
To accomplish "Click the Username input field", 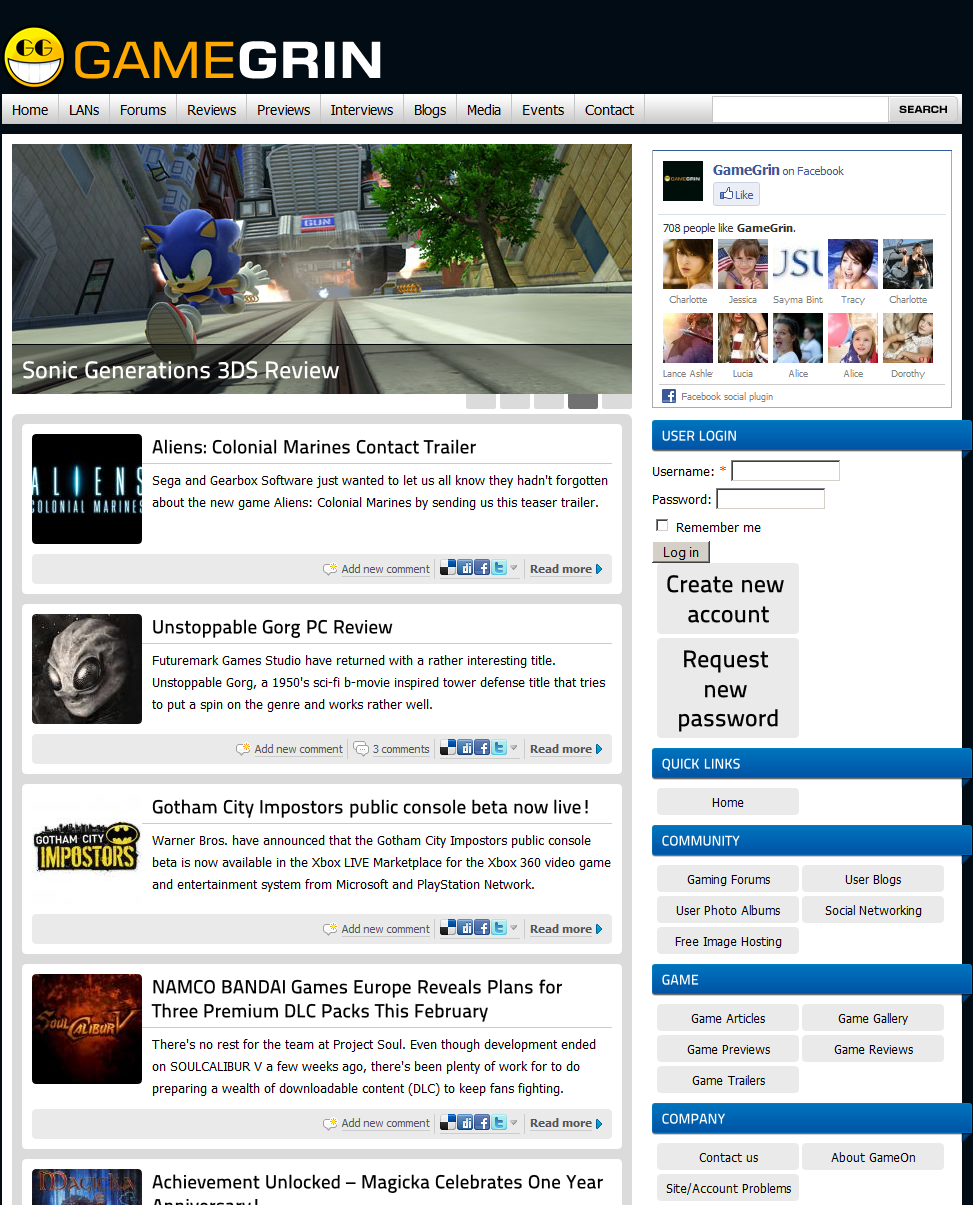I will (x=785, y=471).
